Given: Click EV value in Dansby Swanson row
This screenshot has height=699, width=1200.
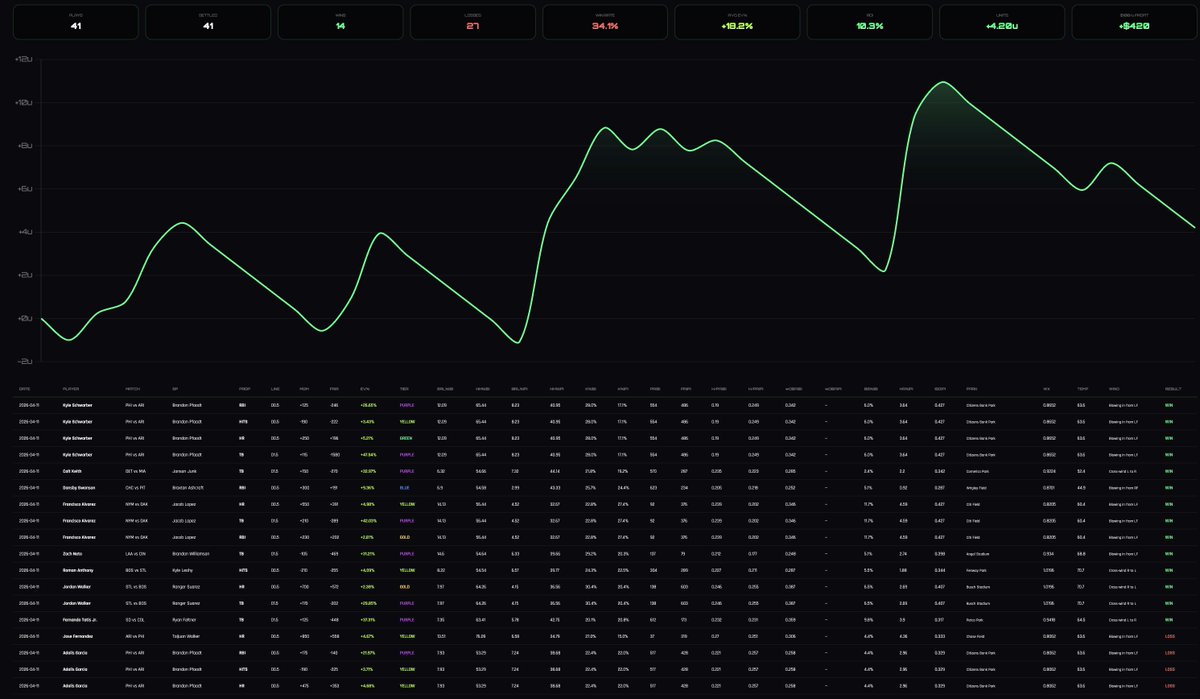Looking at the screenshot, I should tap(366, 486).
